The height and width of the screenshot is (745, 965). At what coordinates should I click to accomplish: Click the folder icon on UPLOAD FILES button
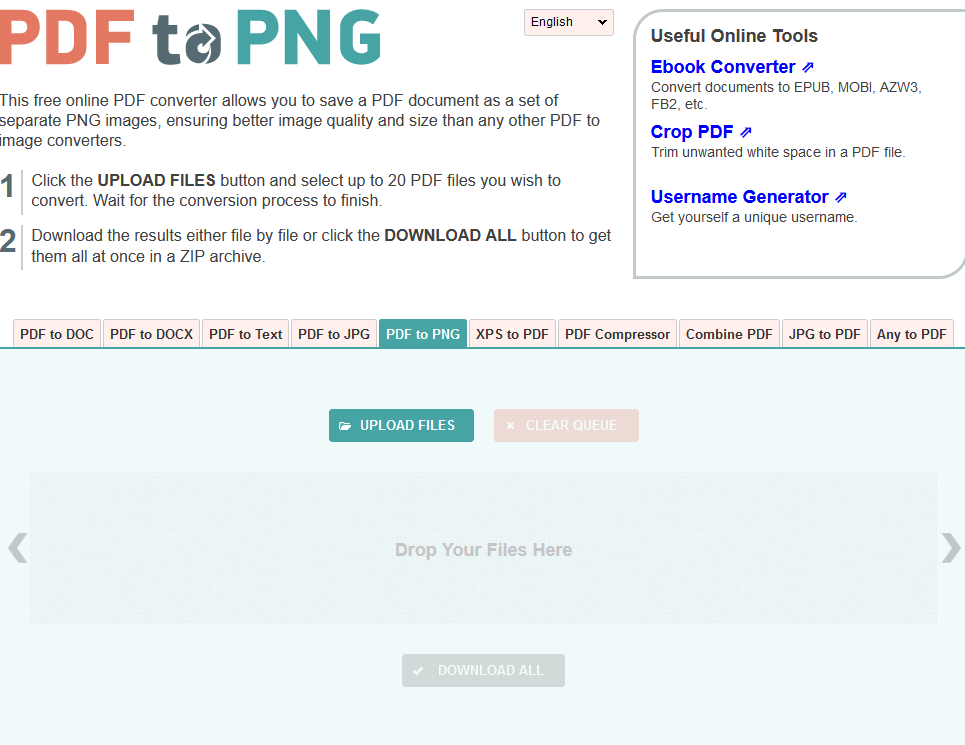[345, 425]
